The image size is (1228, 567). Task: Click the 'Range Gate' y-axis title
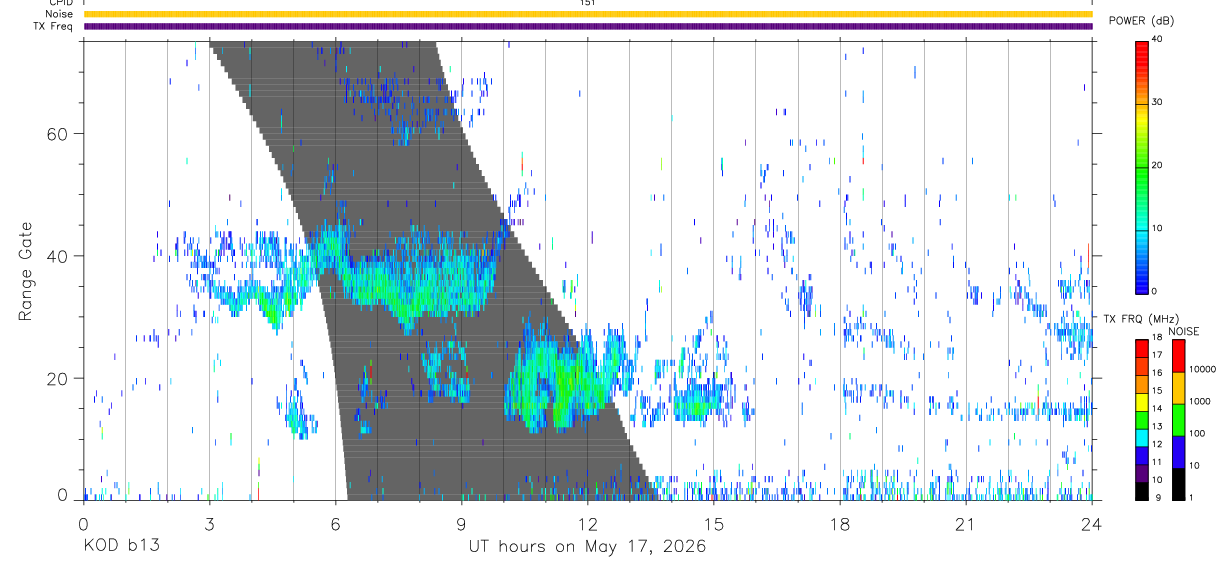point(26,272)
